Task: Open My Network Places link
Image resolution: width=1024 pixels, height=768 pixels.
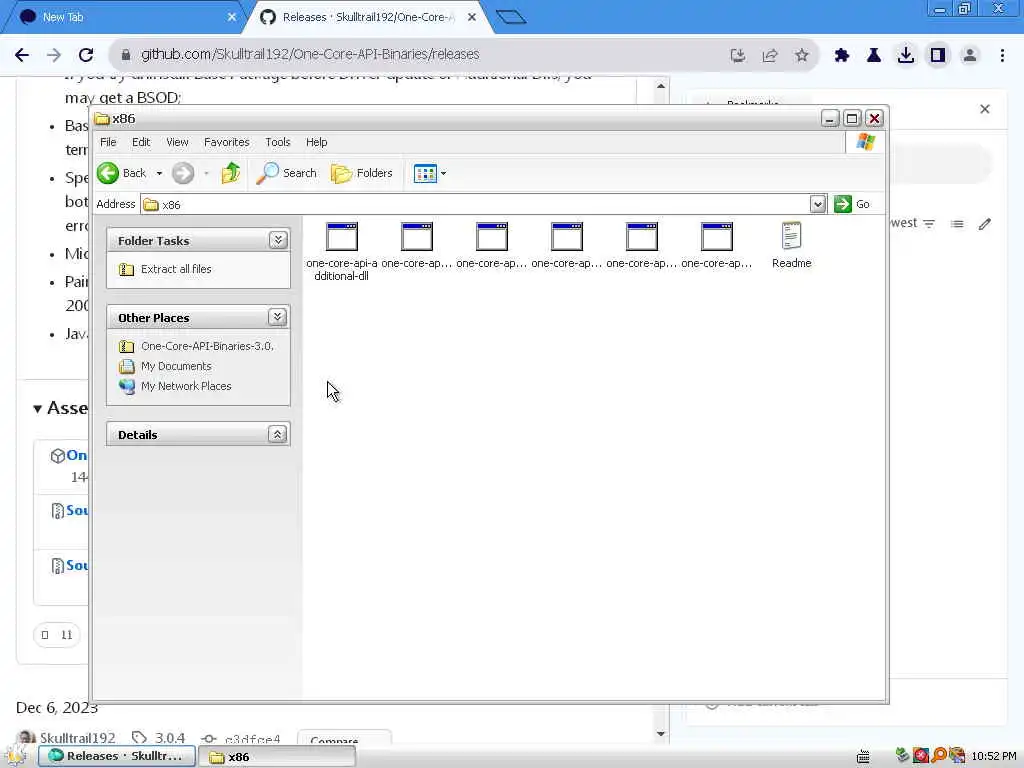Action: [x=186, y=386]
